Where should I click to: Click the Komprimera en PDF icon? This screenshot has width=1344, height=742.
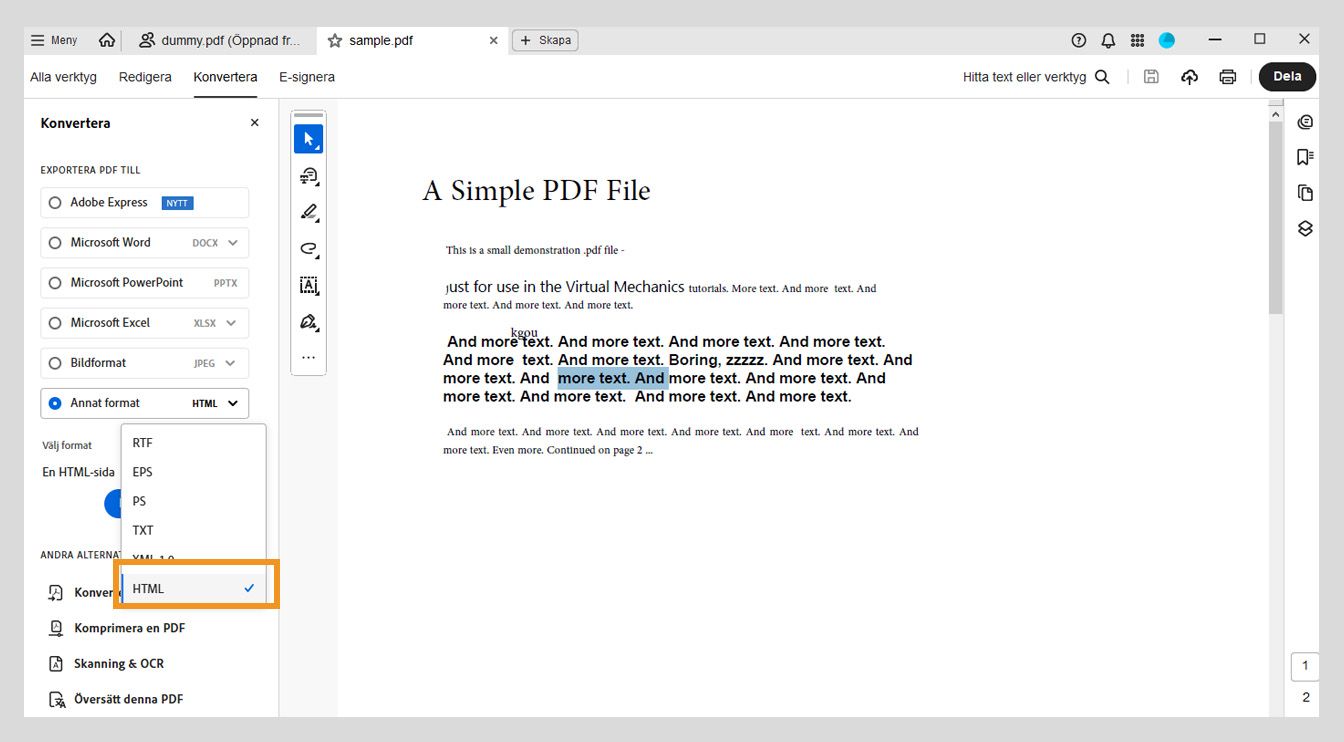(x=56, y=628)
